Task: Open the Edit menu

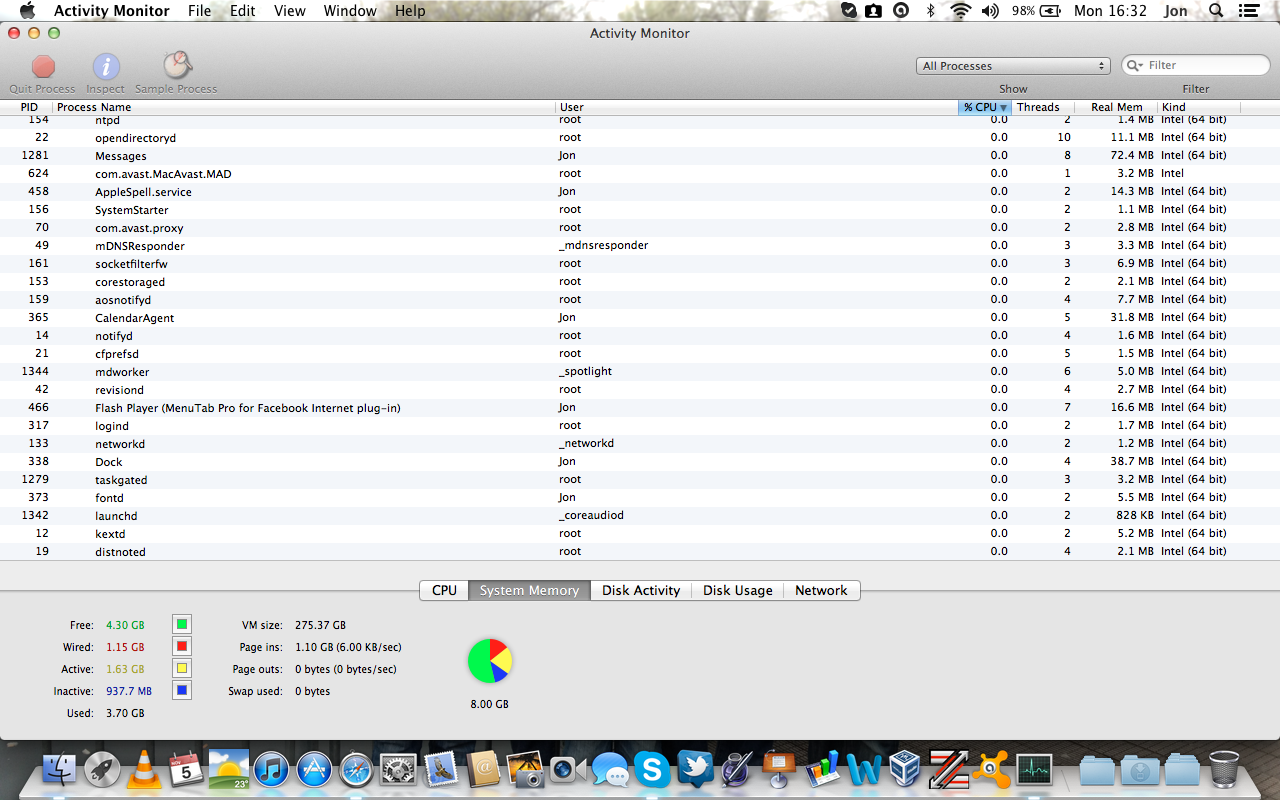Action: point(243,11)
